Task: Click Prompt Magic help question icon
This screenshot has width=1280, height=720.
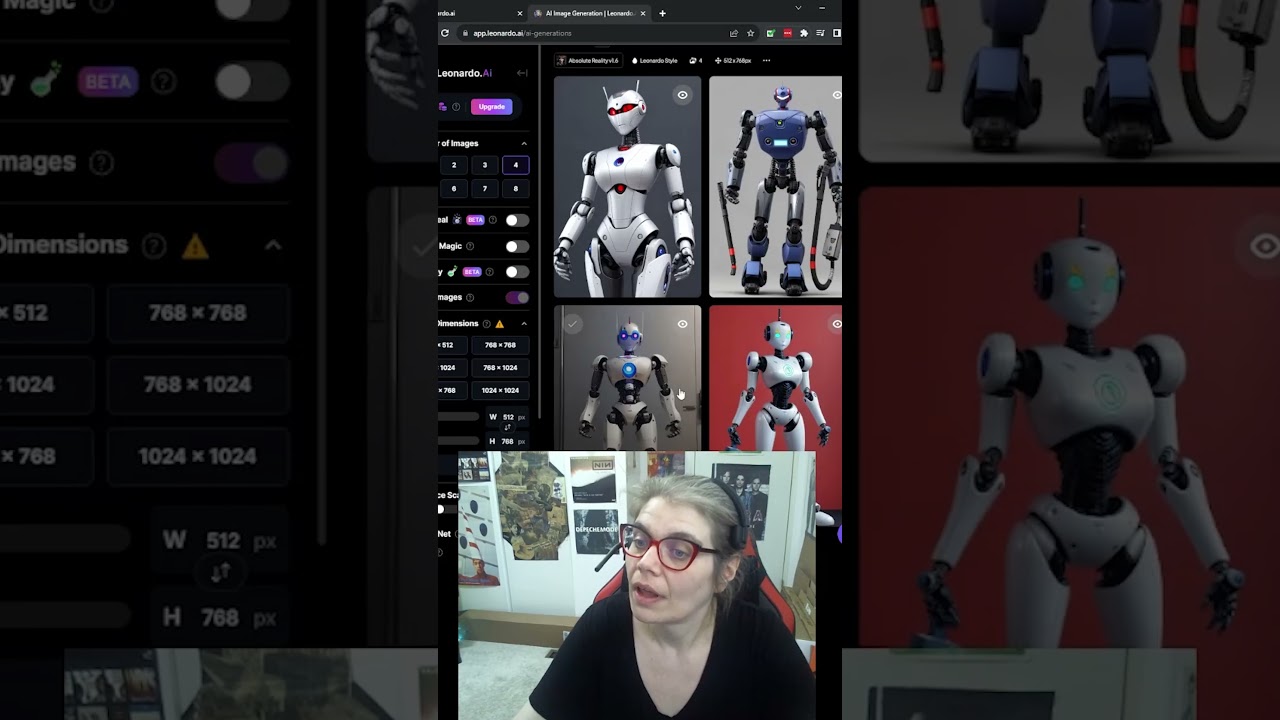Action: pyautogui.click(x=470, y=246)
